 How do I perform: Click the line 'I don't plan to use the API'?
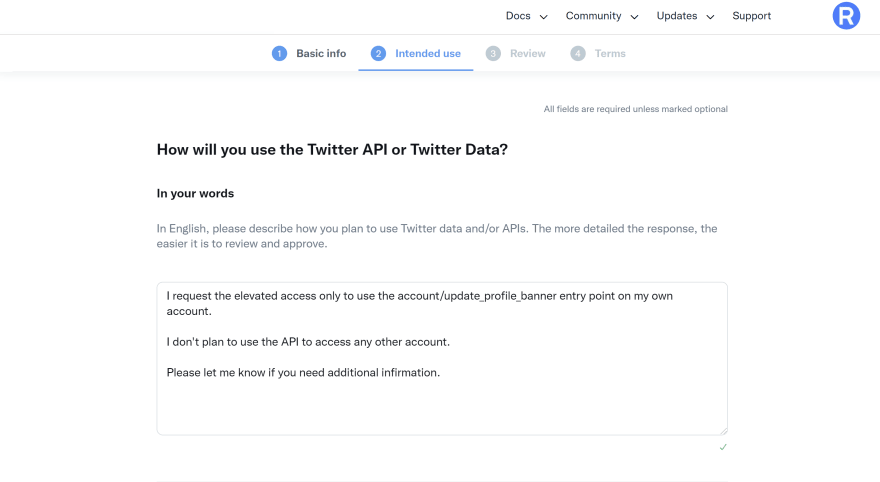click(308, 342)
